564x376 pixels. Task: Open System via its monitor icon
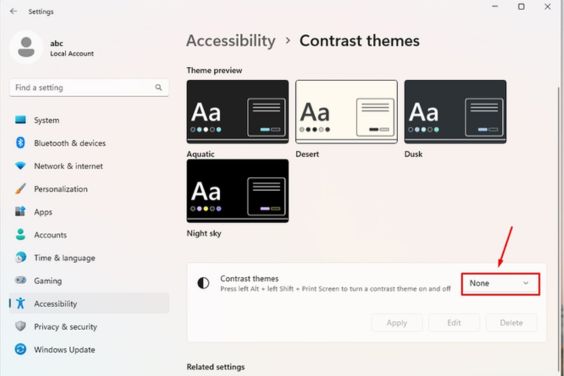point(21,120)
